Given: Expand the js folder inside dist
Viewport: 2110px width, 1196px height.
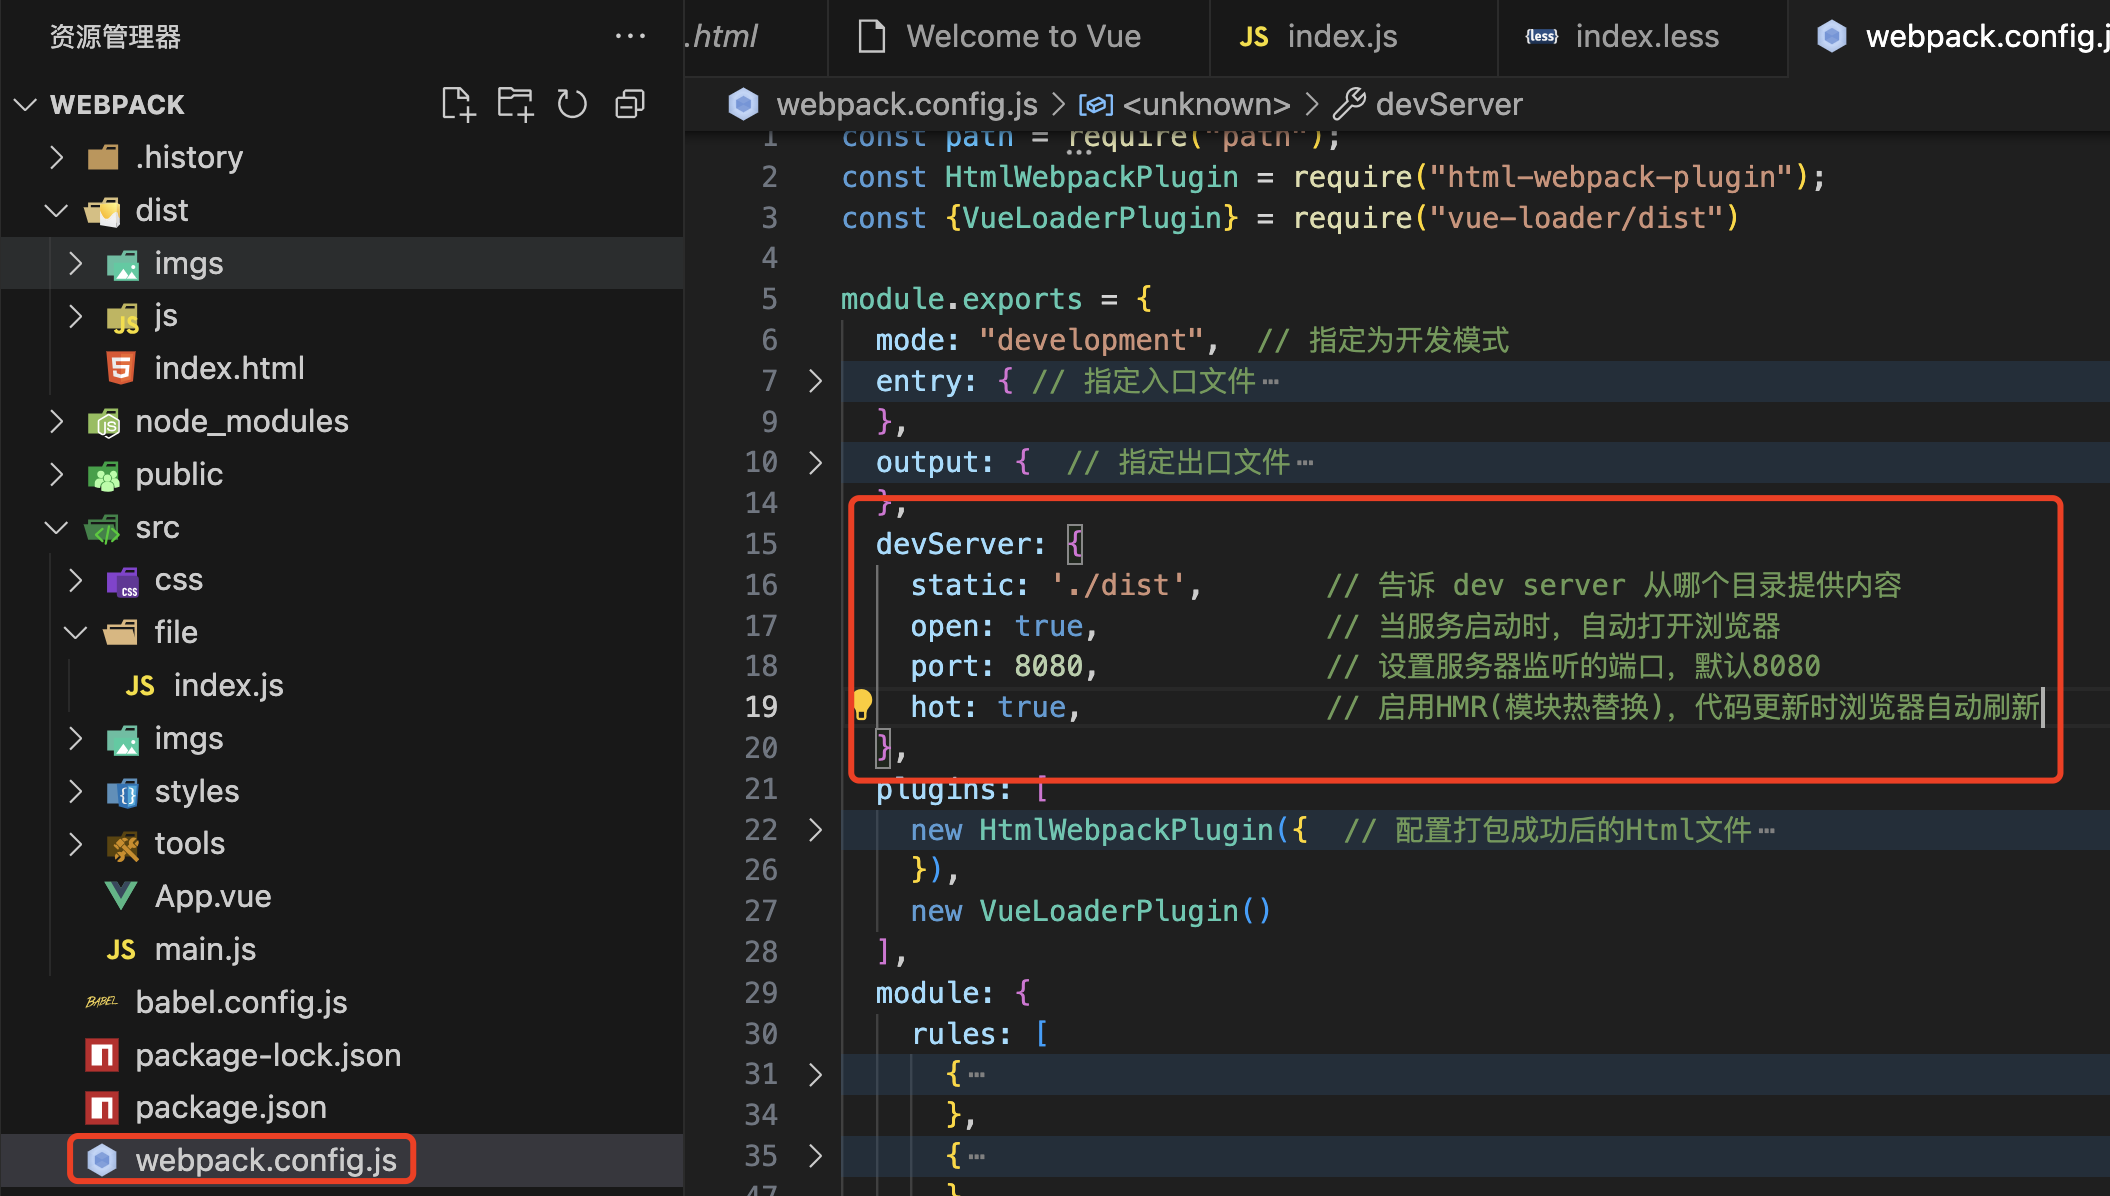Looking at the screenshot, I should pos(76,316).
